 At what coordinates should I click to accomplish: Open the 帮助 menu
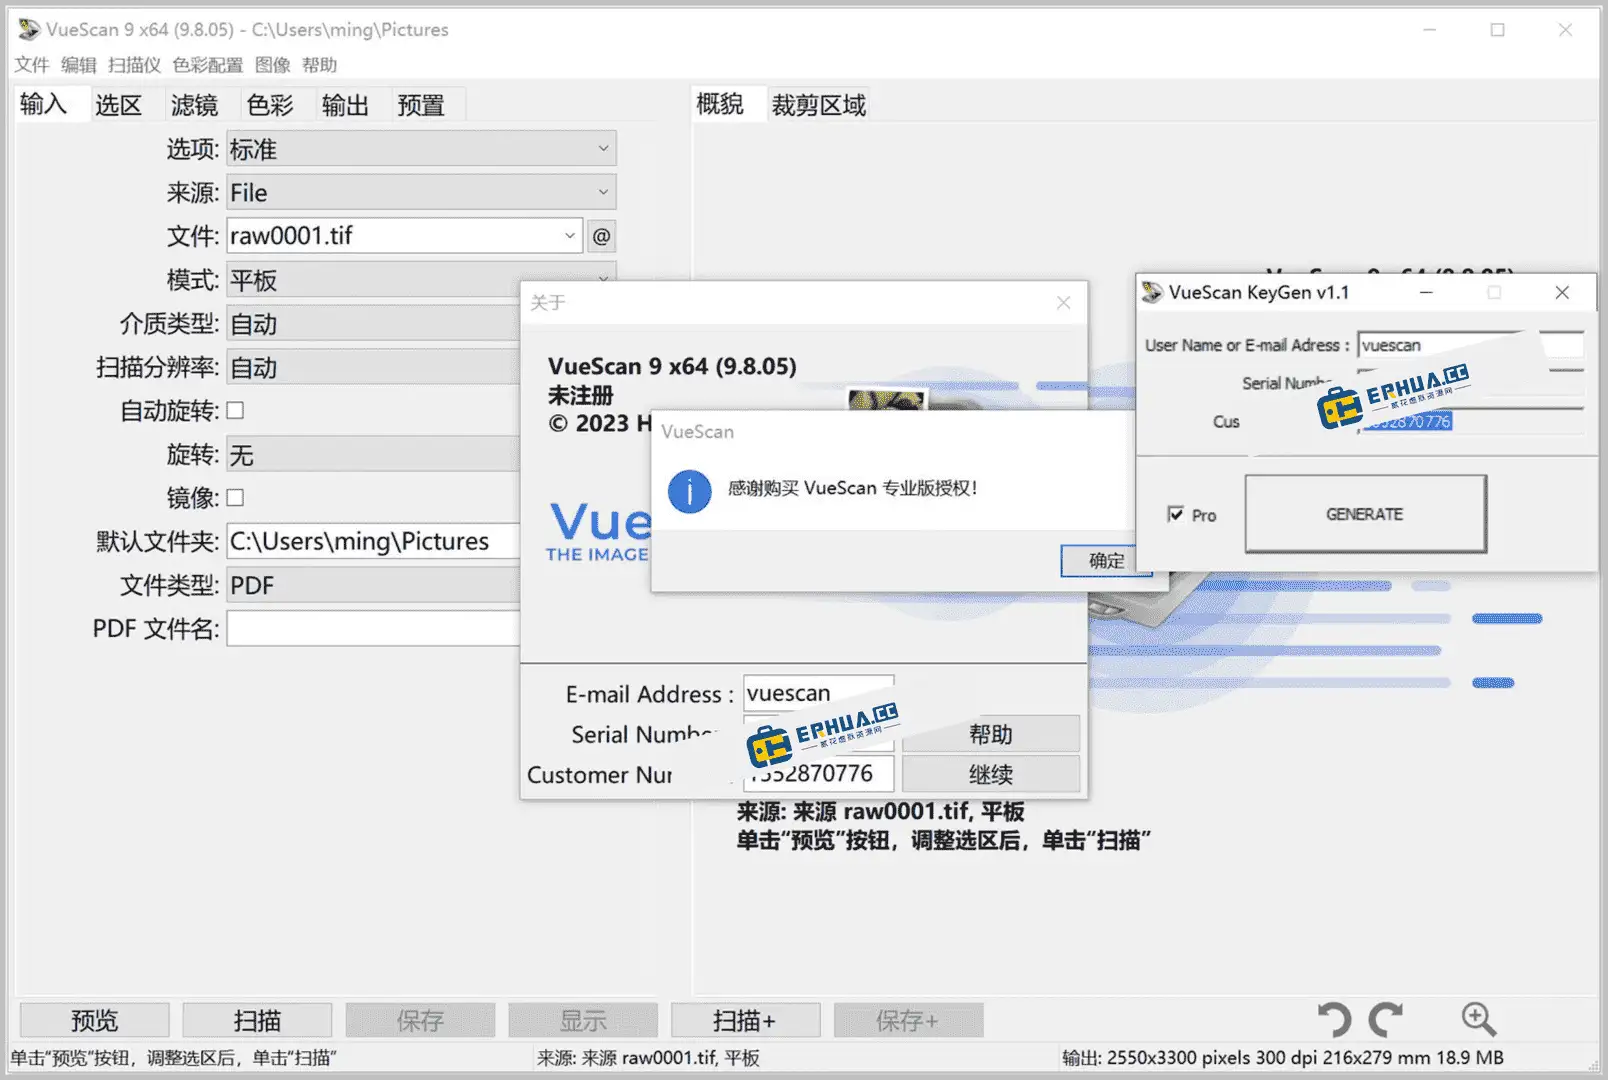point(319,65)
